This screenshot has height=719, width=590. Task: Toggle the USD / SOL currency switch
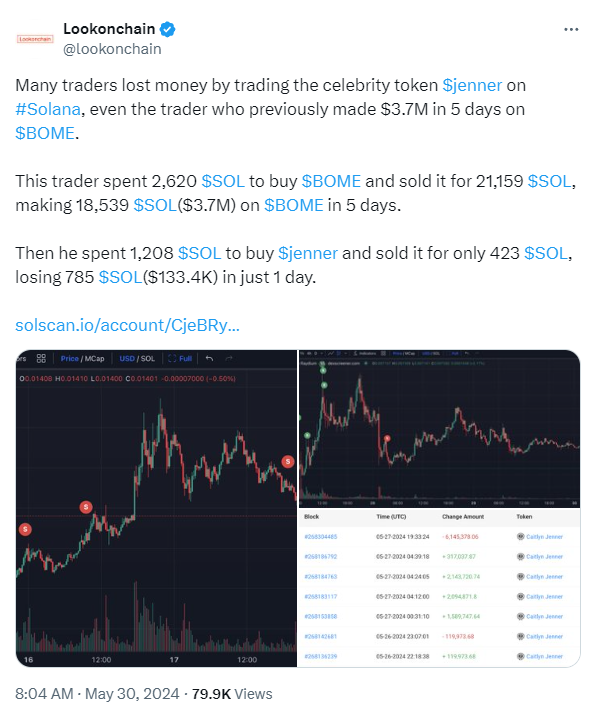[137, 359]
